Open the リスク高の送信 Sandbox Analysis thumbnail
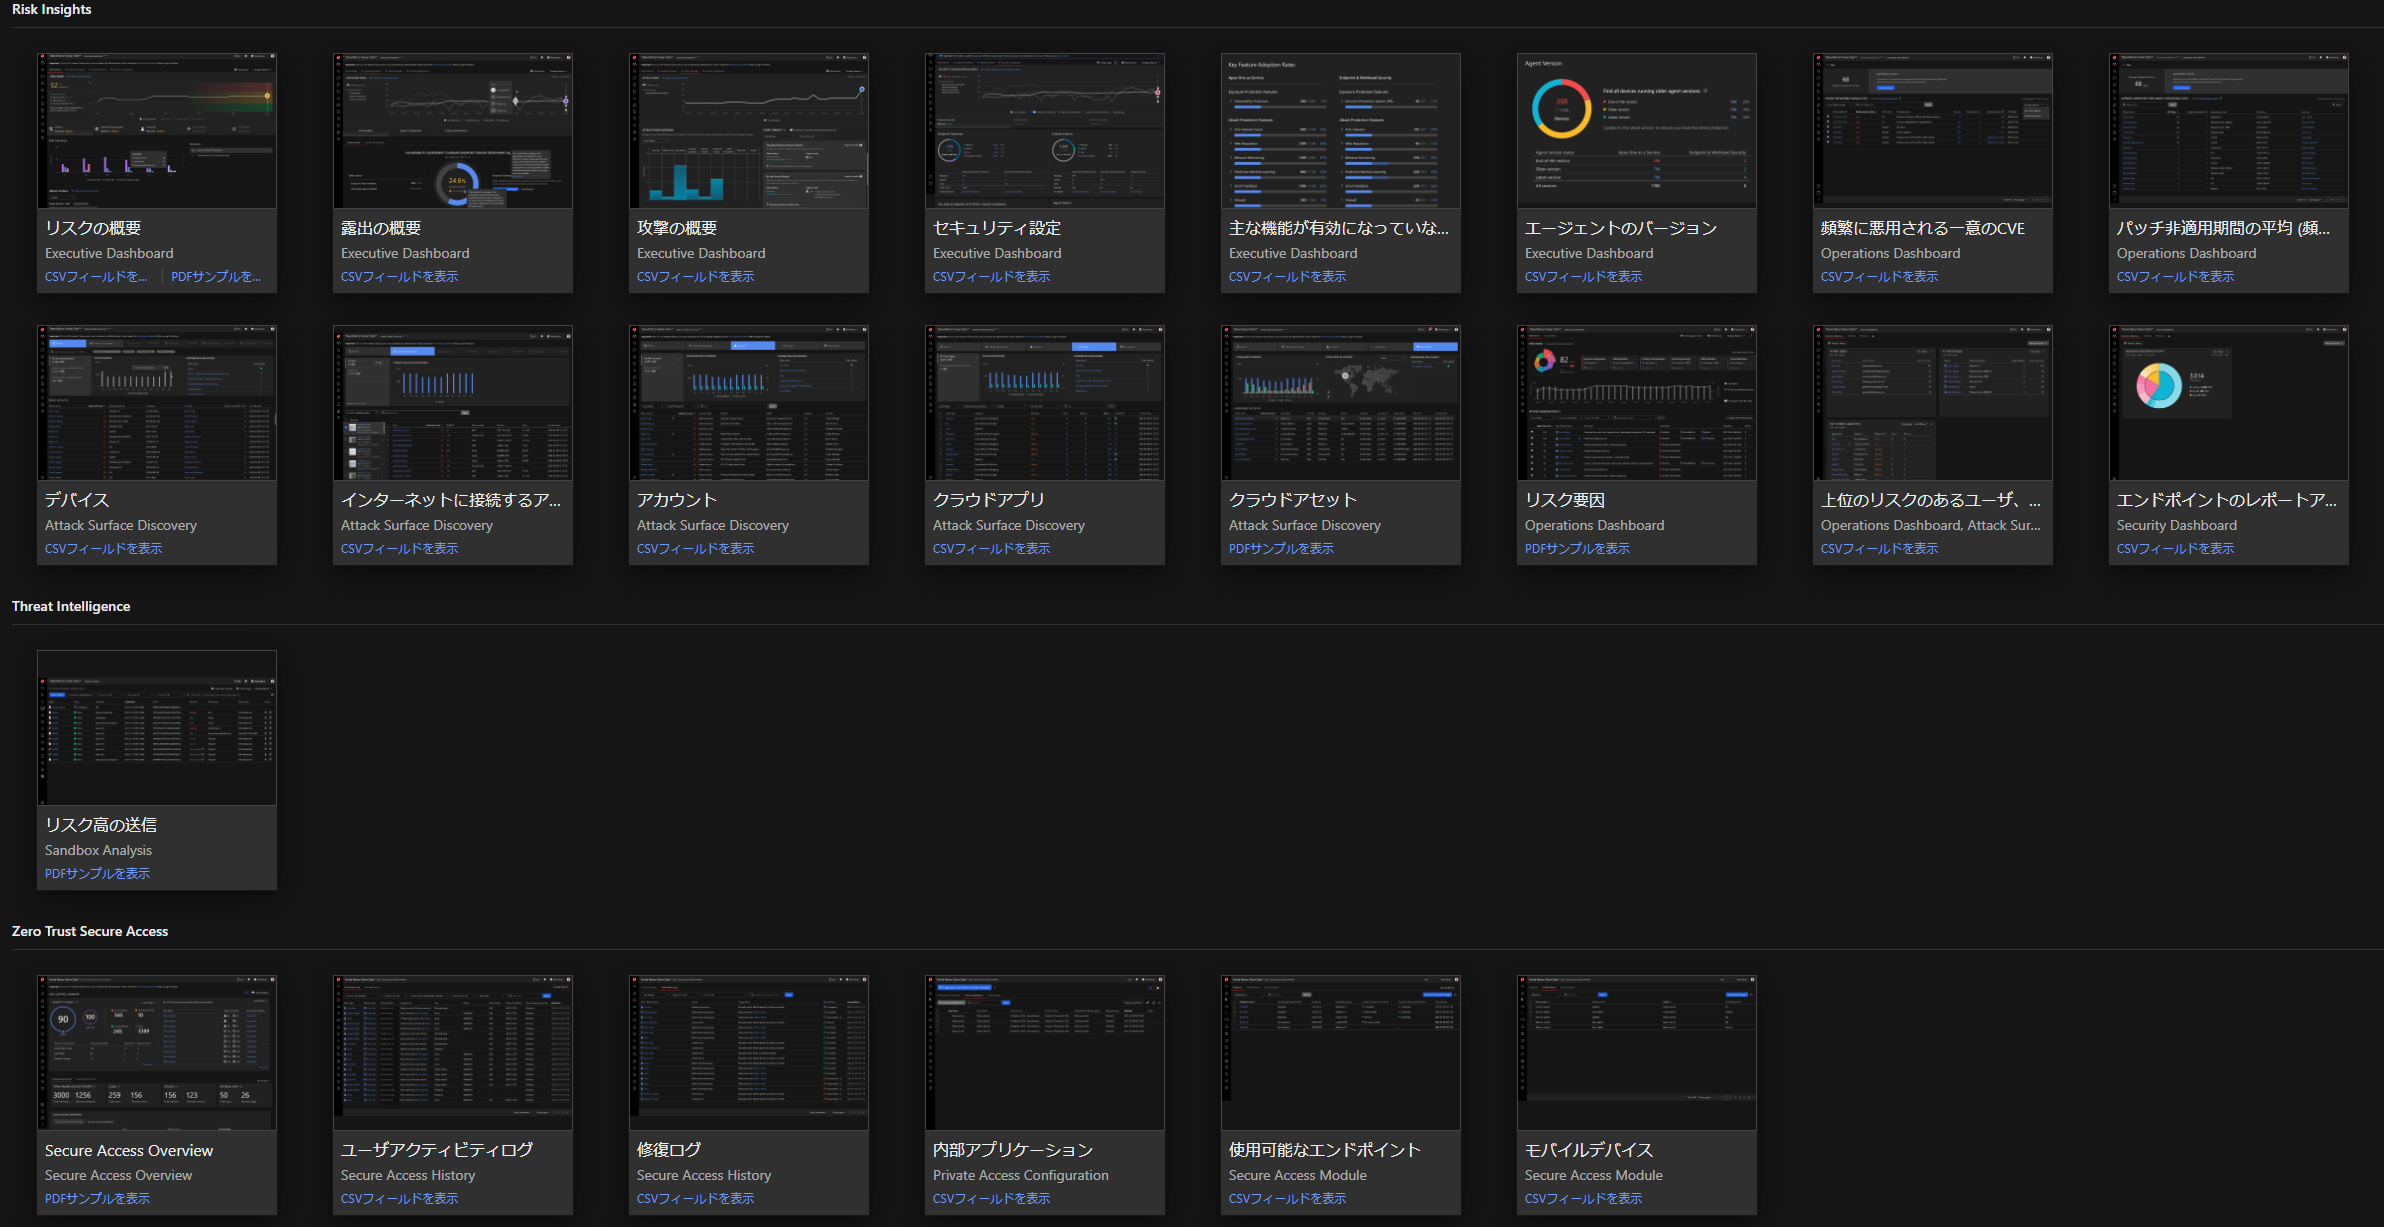2384x1227 pixels. [156, 728]
